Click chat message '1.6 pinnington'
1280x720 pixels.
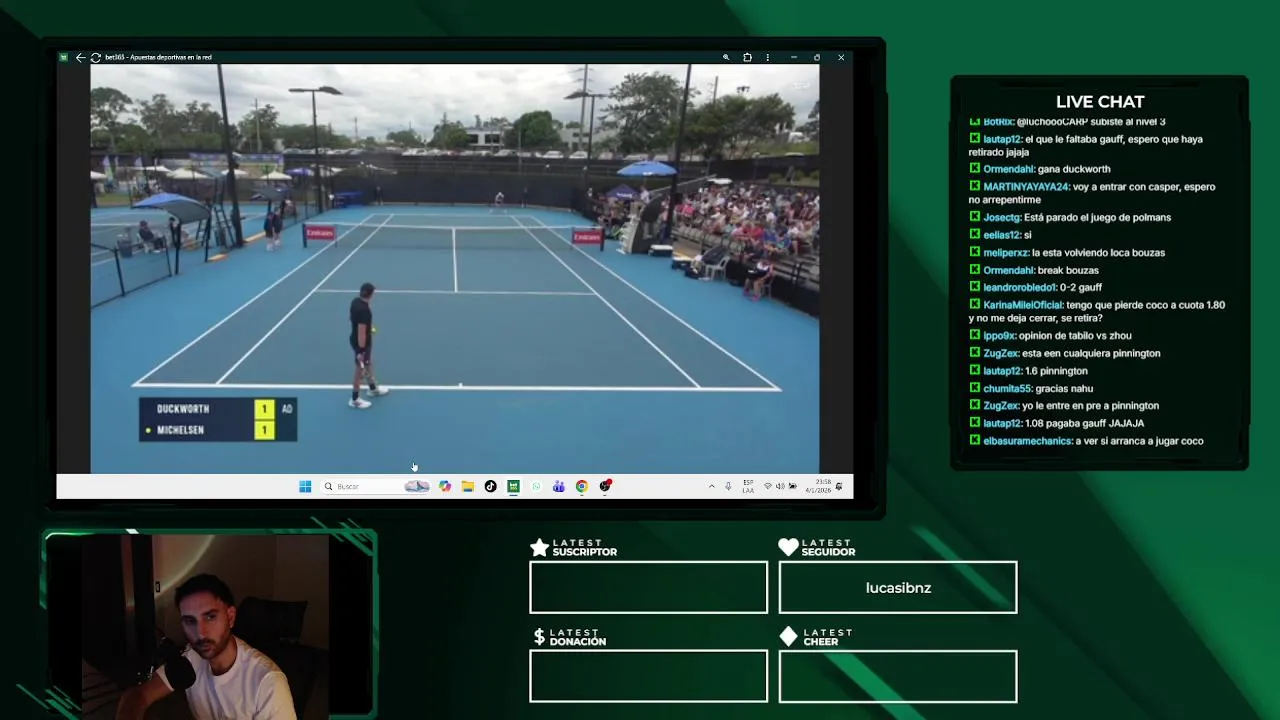click(1056, 371)
